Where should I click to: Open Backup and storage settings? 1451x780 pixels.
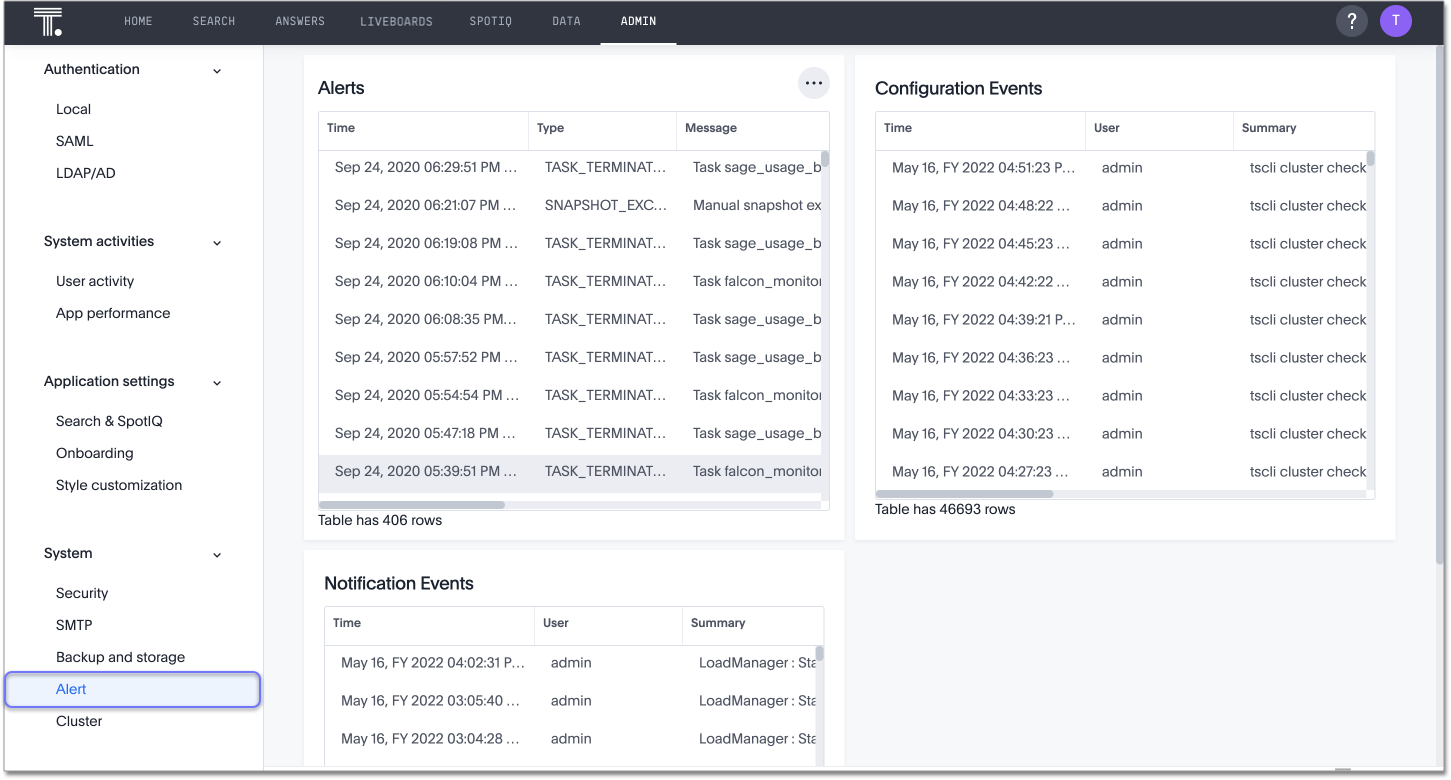point(120,657)
